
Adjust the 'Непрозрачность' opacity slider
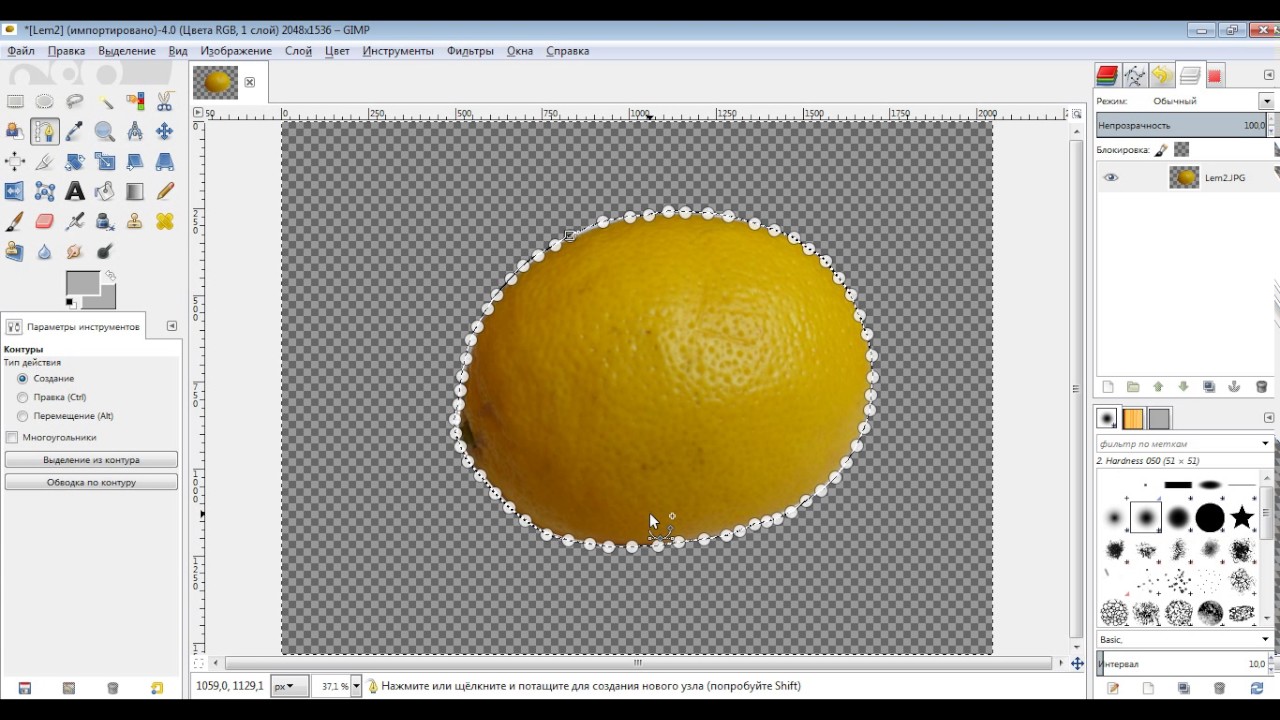pos(1182,125)
